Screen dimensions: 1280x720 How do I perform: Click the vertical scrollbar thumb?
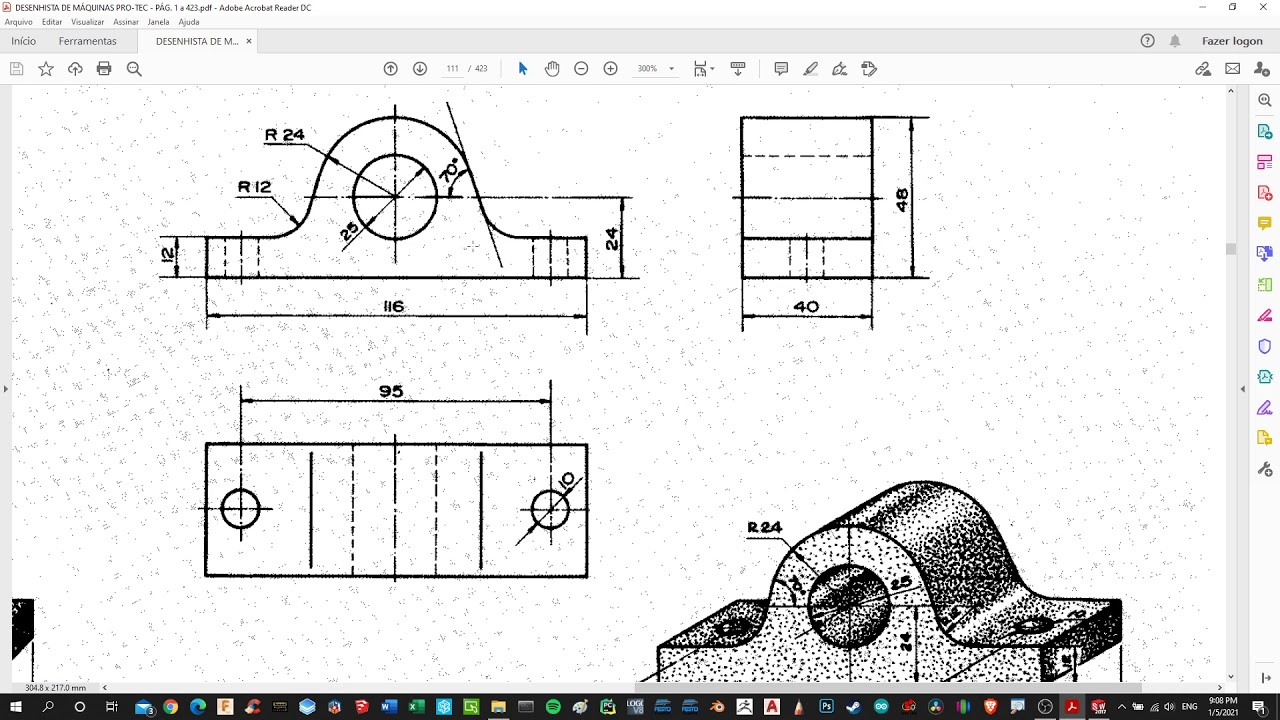pos(1231,249)
